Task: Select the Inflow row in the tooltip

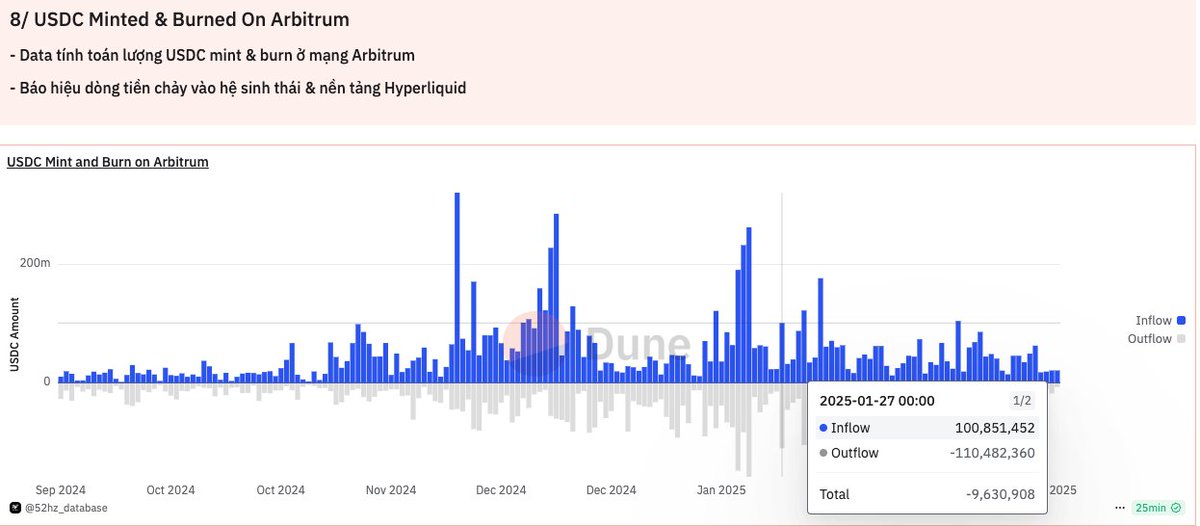Action: (x=927, y=428)
